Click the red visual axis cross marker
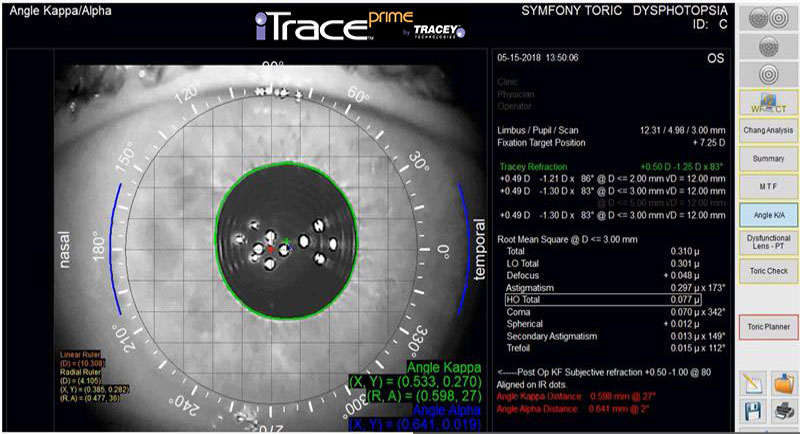 coord(271,249)
